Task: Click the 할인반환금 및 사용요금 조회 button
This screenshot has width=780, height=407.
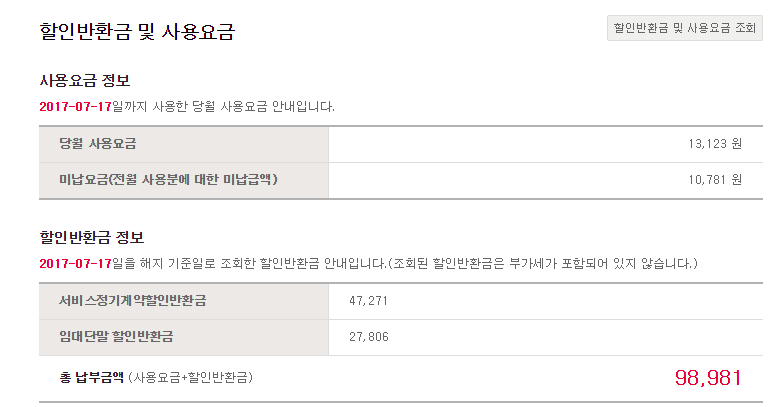Action: point(685,28)
